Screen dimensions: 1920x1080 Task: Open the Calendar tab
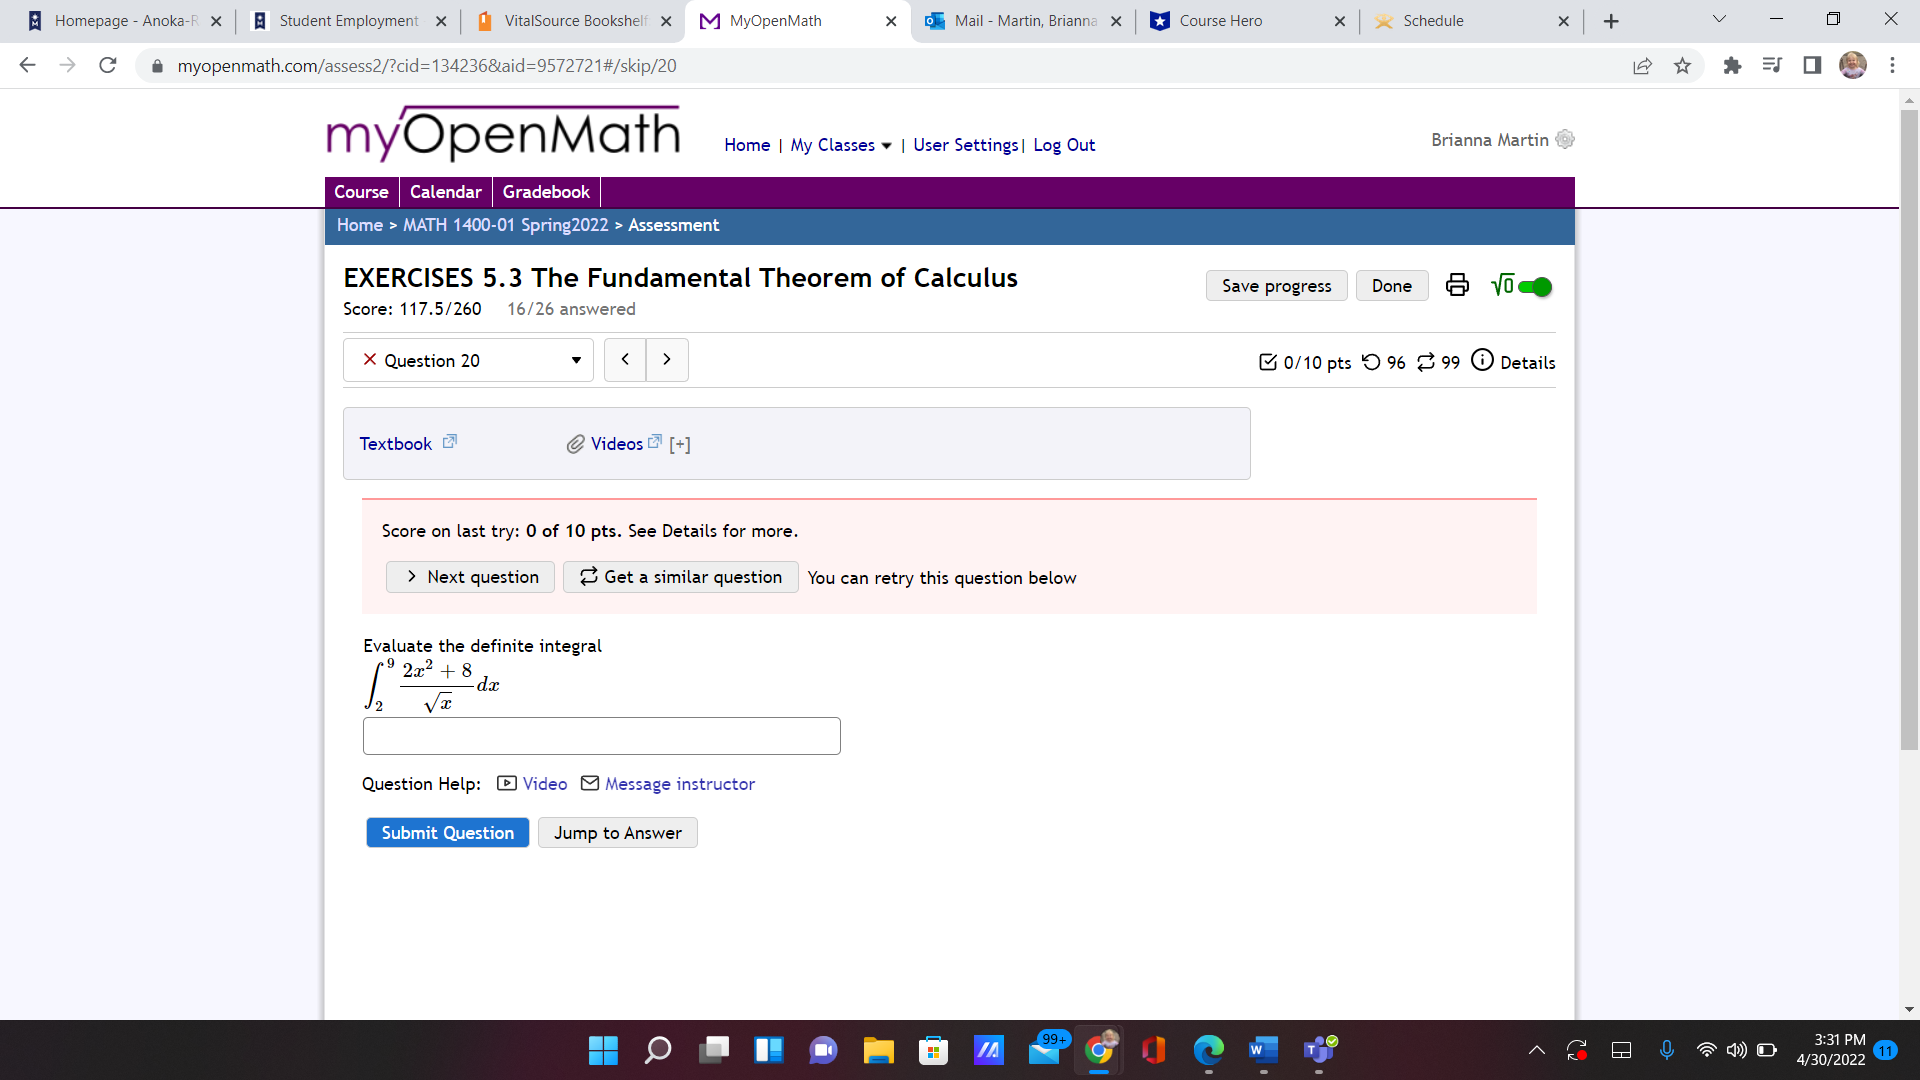[445, 192]
